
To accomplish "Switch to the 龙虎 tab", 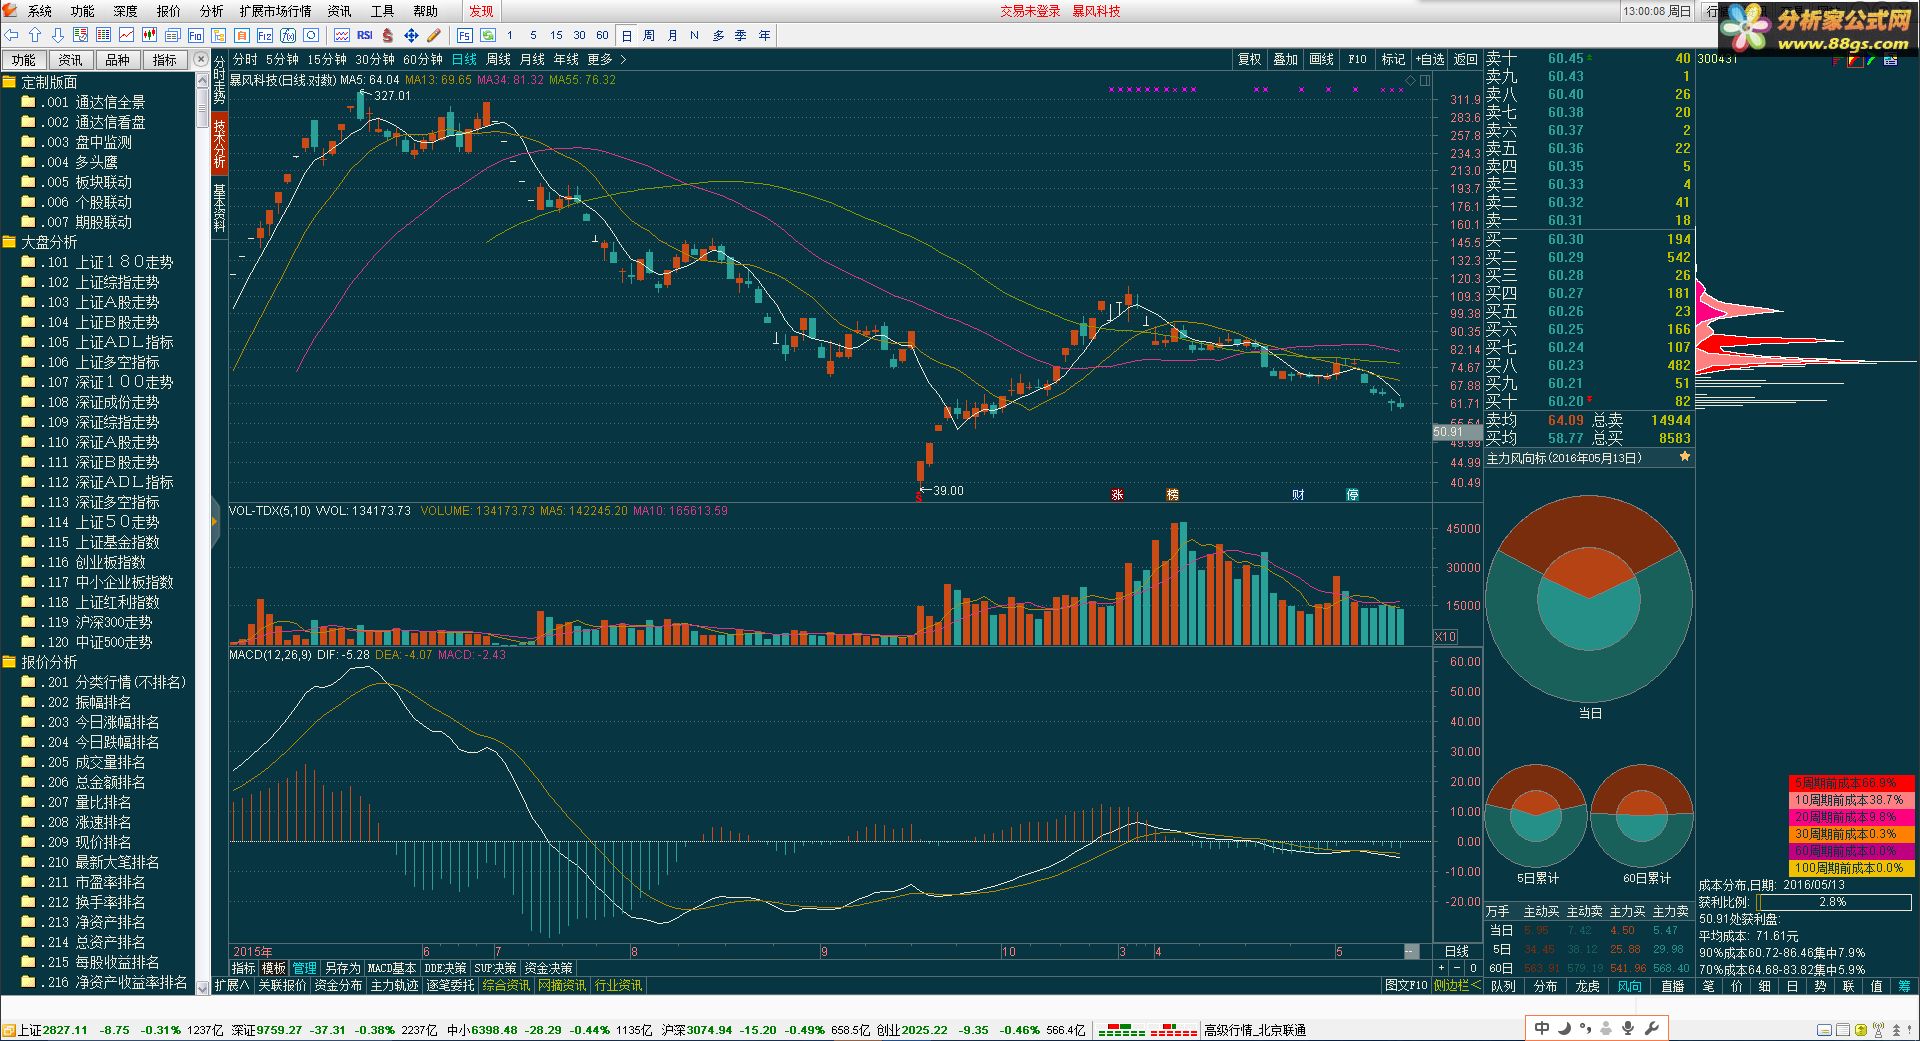I will click(x=1587, y=986).
